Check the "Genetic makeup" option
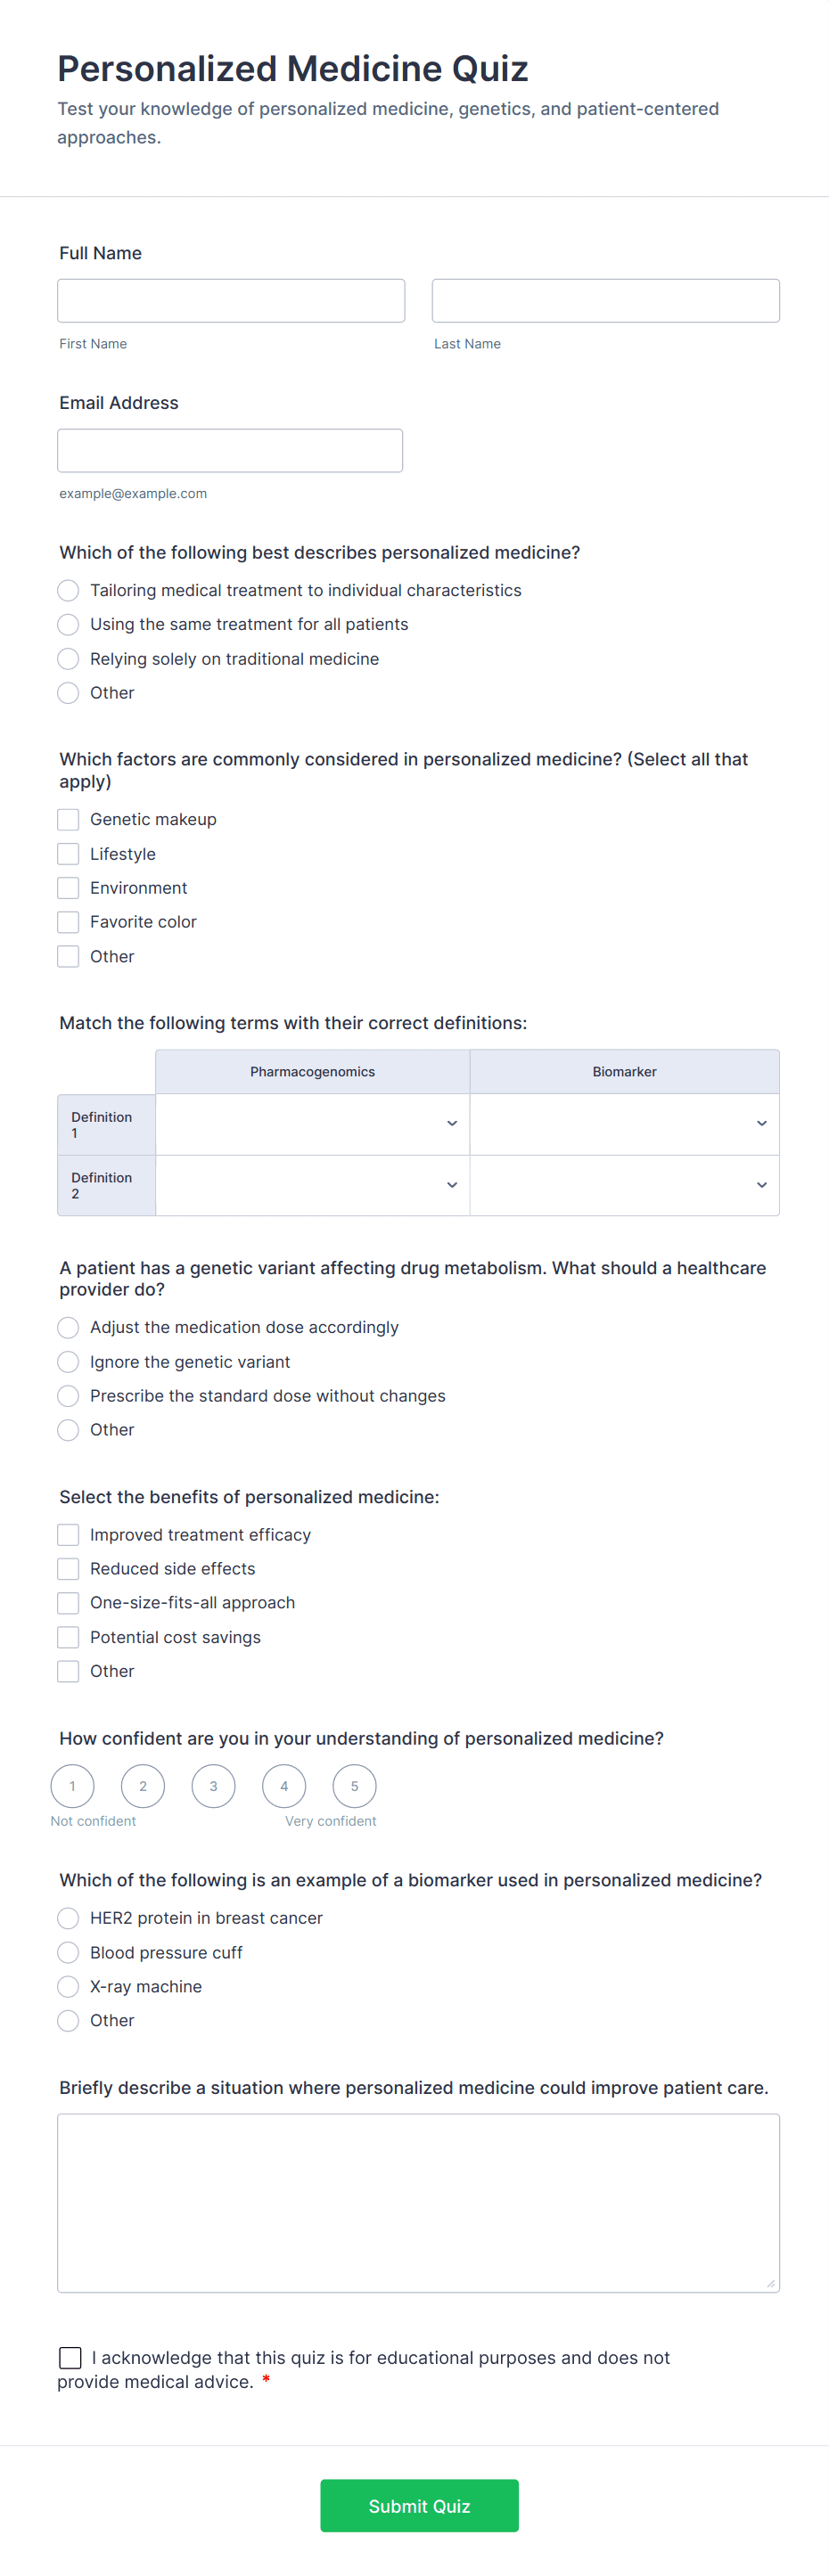 point(67,819)
